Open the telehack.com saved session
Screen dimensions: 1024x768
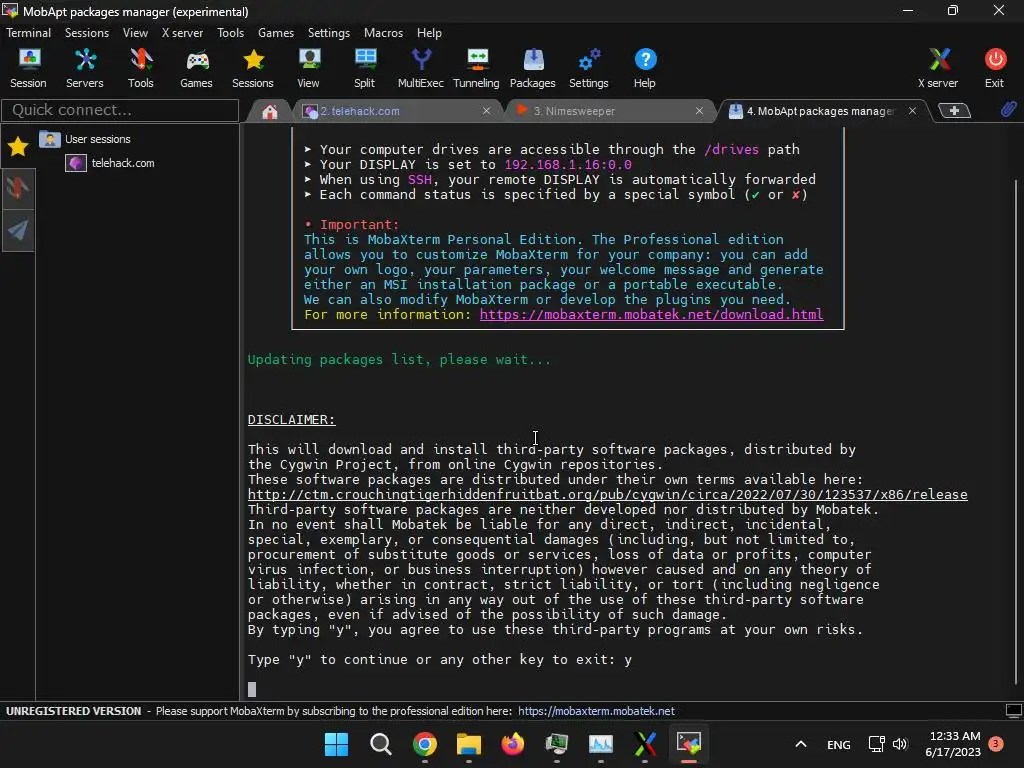110,163
